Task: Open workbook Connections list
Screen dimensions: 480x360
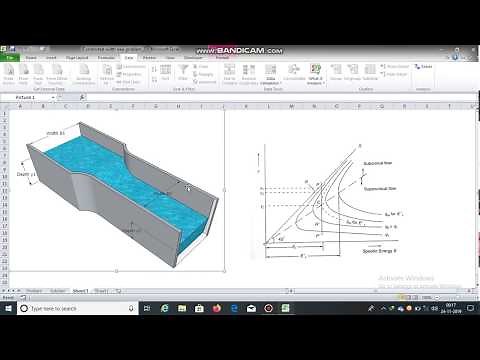Action: tap(131, 67)
